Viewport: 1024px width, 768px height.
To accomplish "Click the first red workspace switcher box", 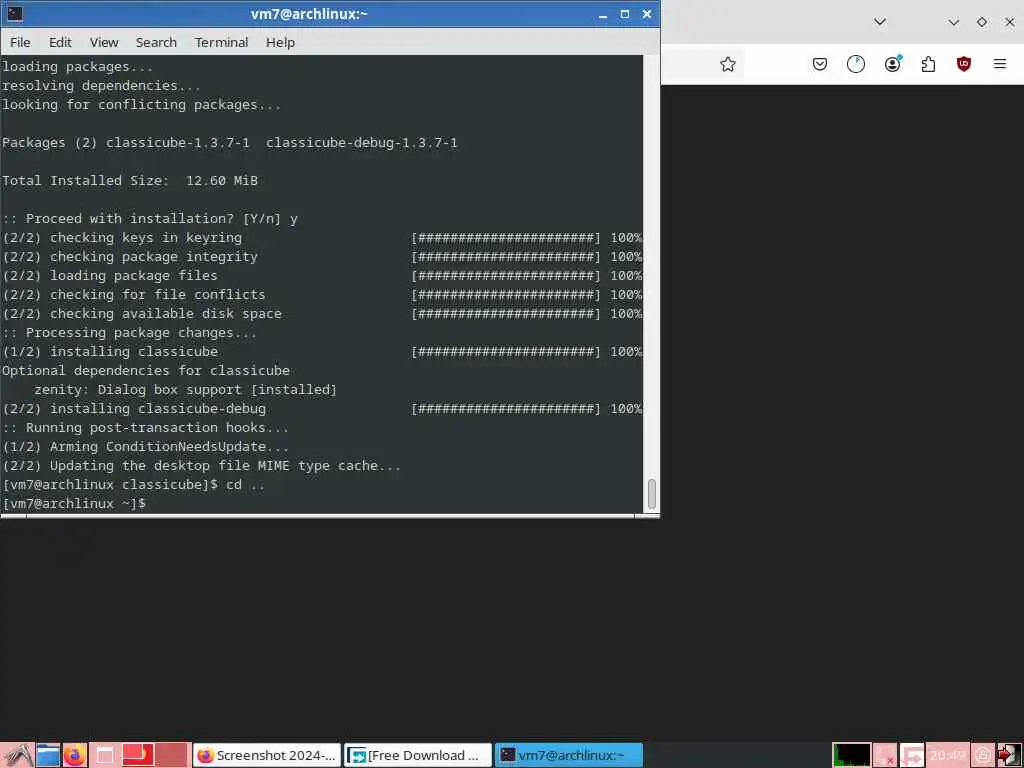I will pos(138,755).
